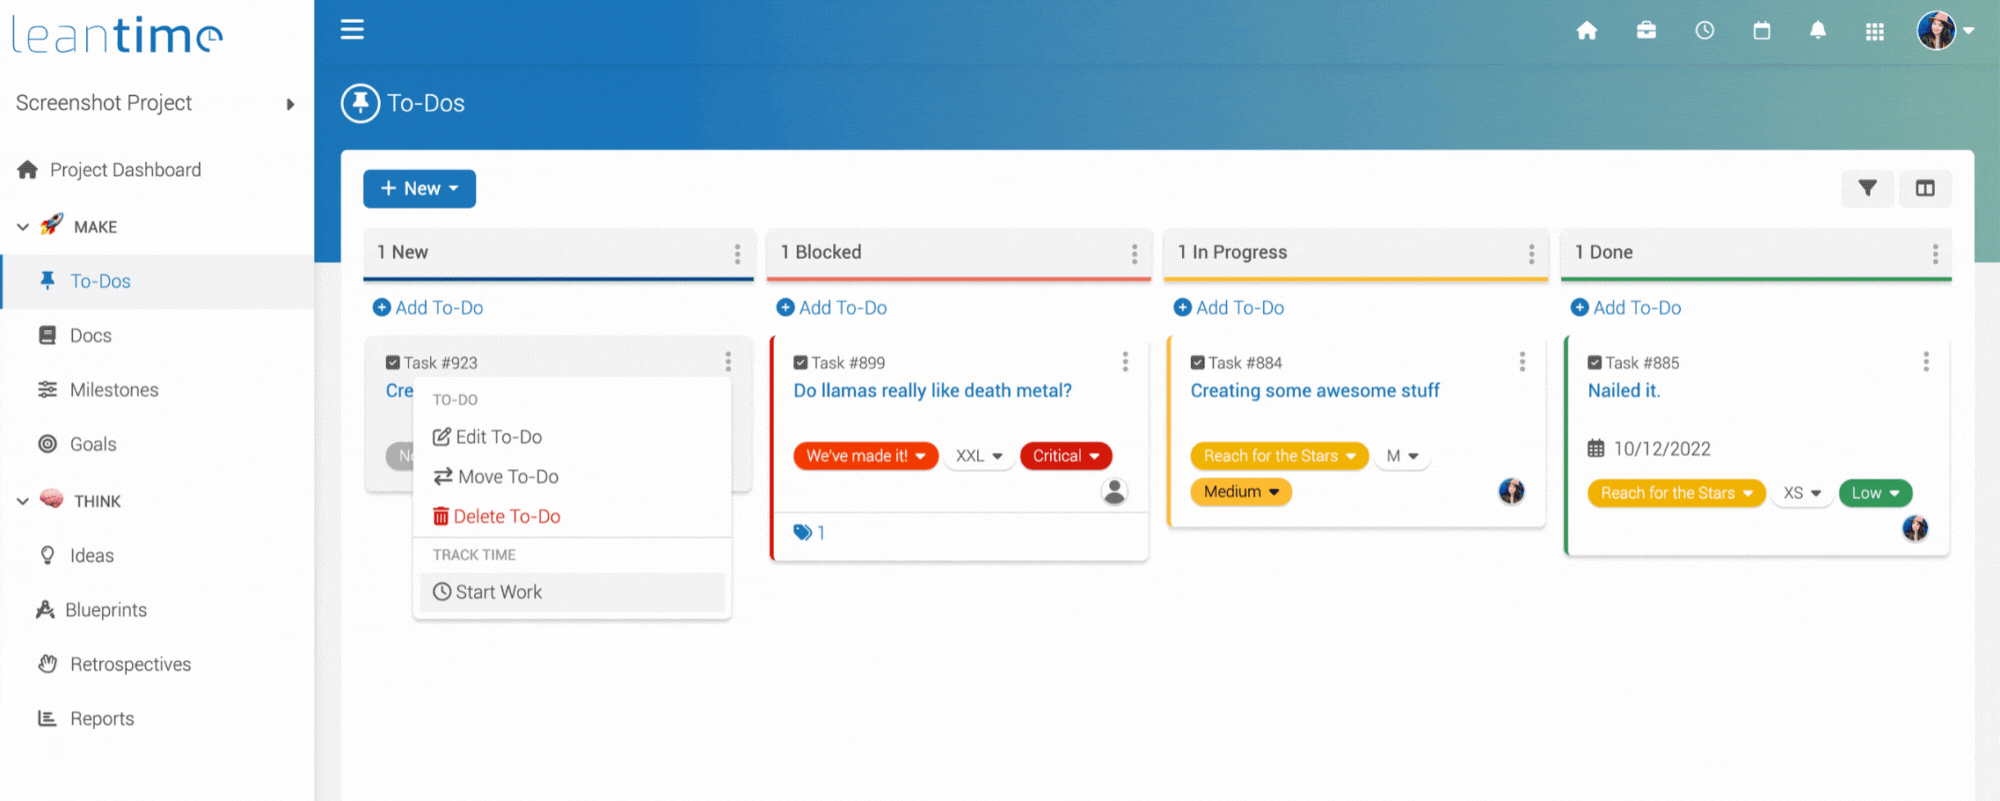Open the New dropdown button
2000x801 pixels.
click(x=419, y=188)
